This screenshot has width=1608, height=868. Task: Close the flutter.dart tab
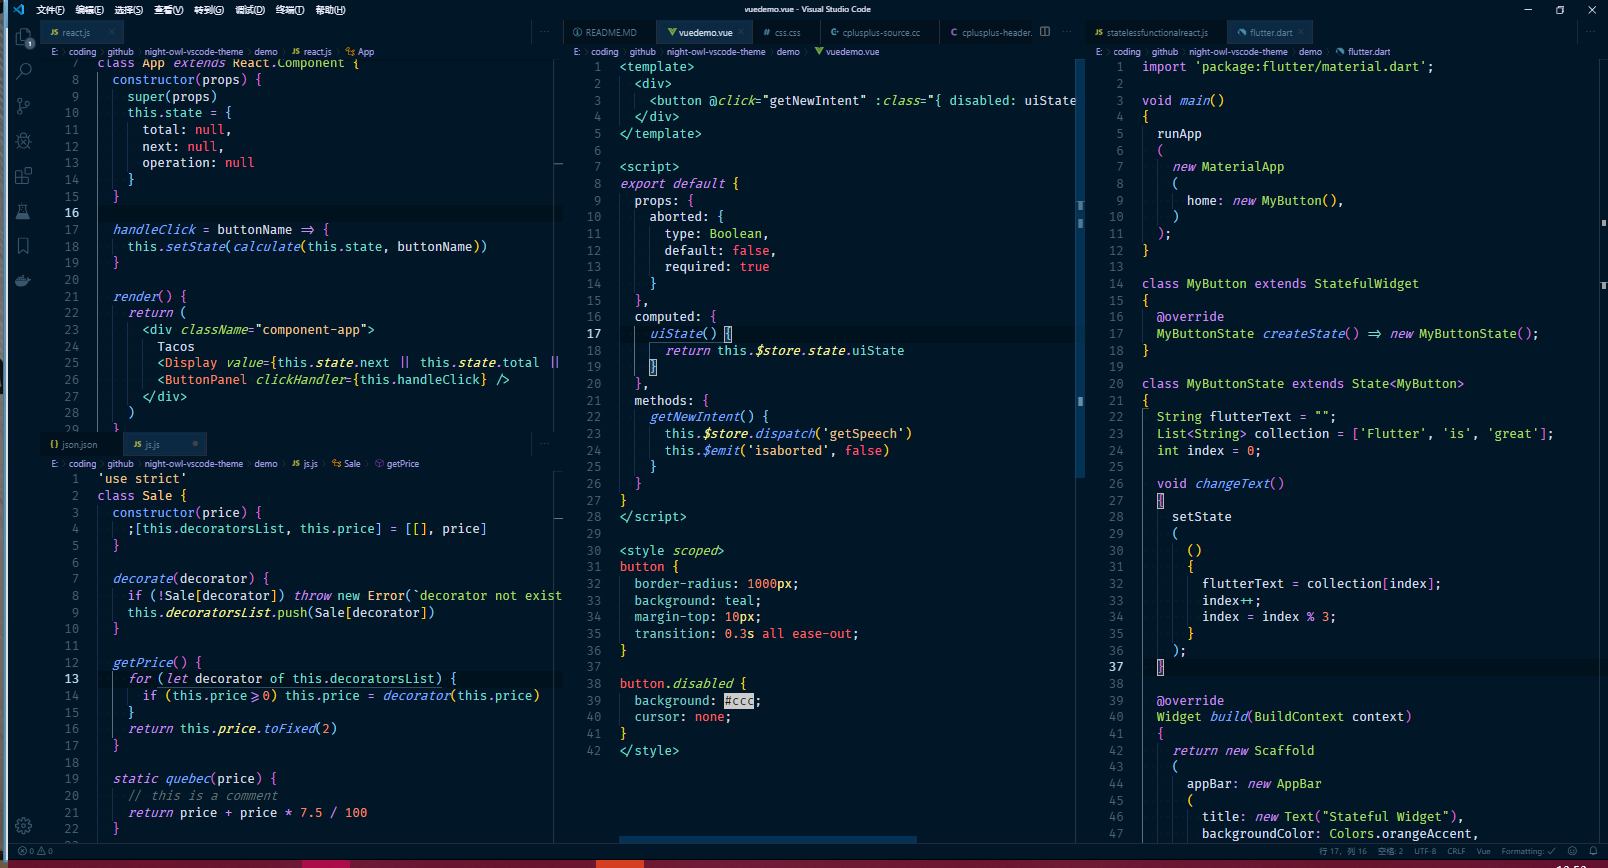[x=1301, y=32]
